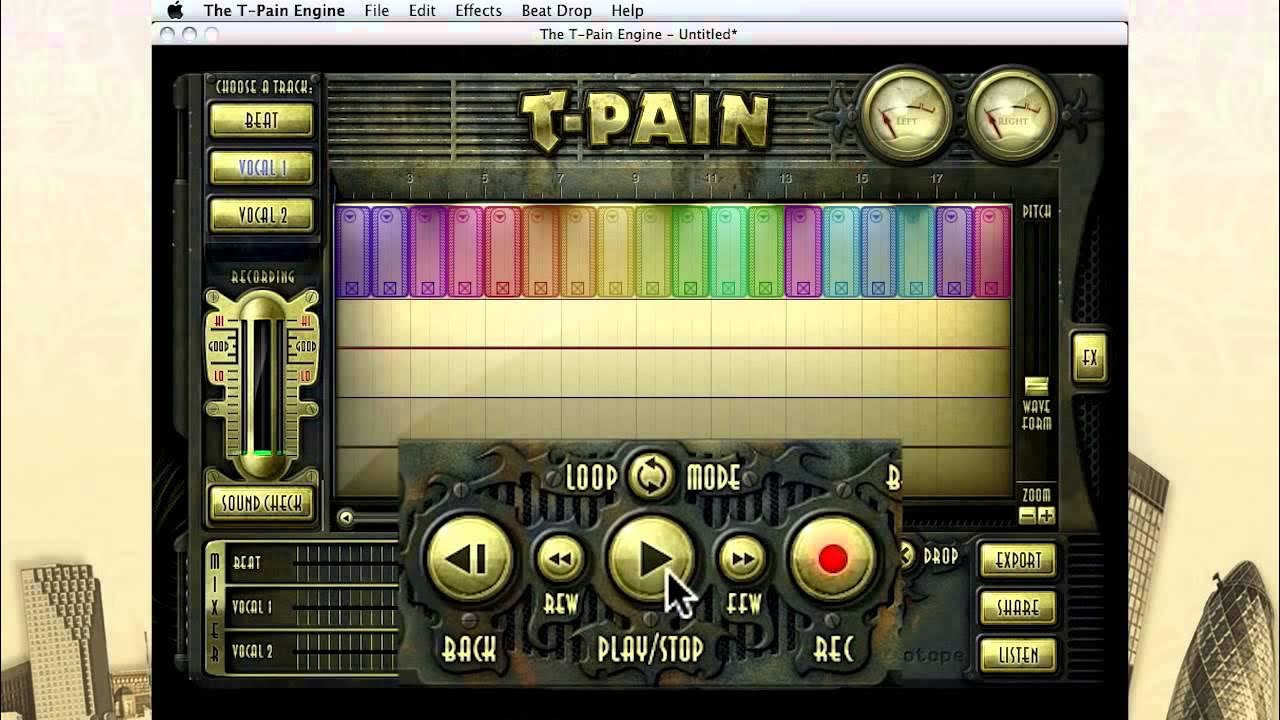The image size is (1280, 720).
Task: Click the Sound Check button
Action: [x=261, y=504]
